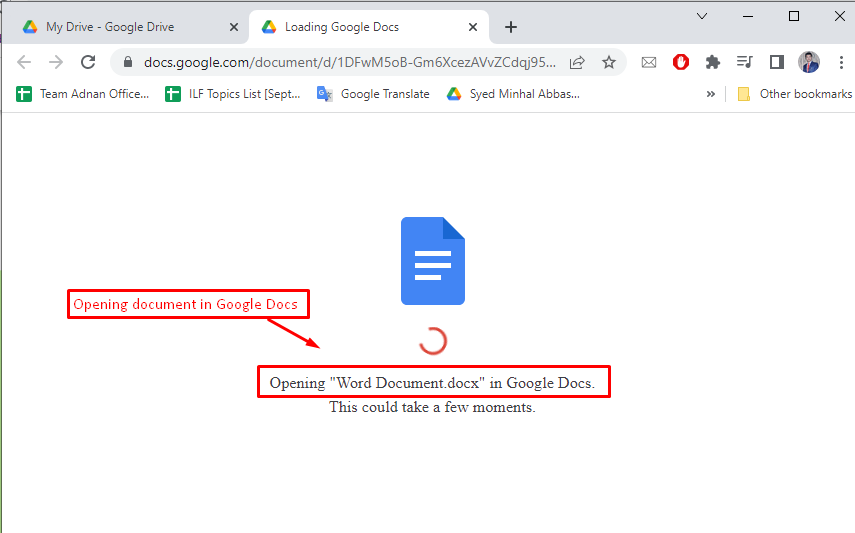Screen dimensions: 855x533
Task: Open Syed Minhal Abbas bookmark
Action: point(513,94)
